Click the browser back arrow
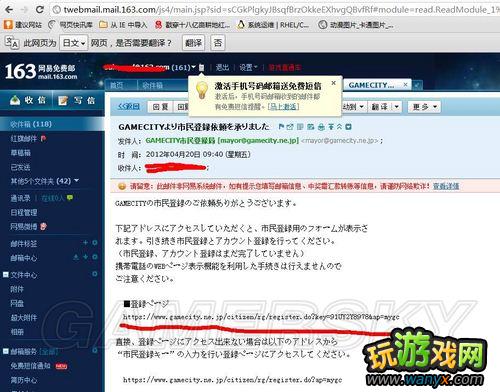Image resolution: width=500 pixels, height=392 pixels. [9, 9]
